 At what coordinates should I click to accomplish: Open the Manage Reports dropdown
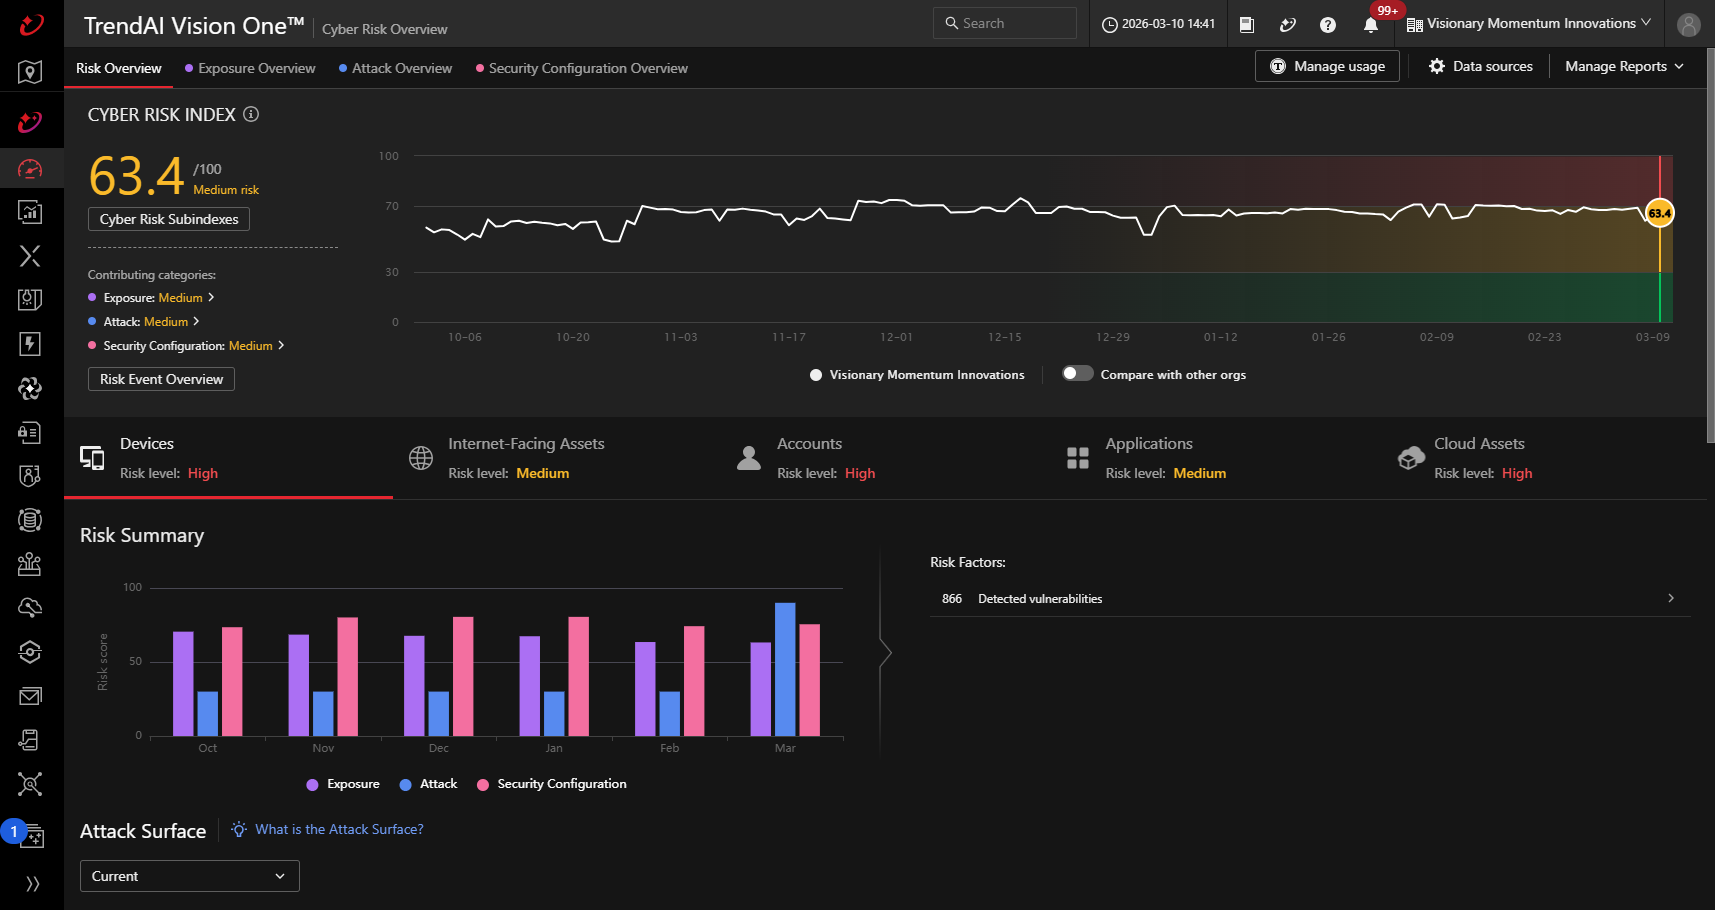[1624, 66]
